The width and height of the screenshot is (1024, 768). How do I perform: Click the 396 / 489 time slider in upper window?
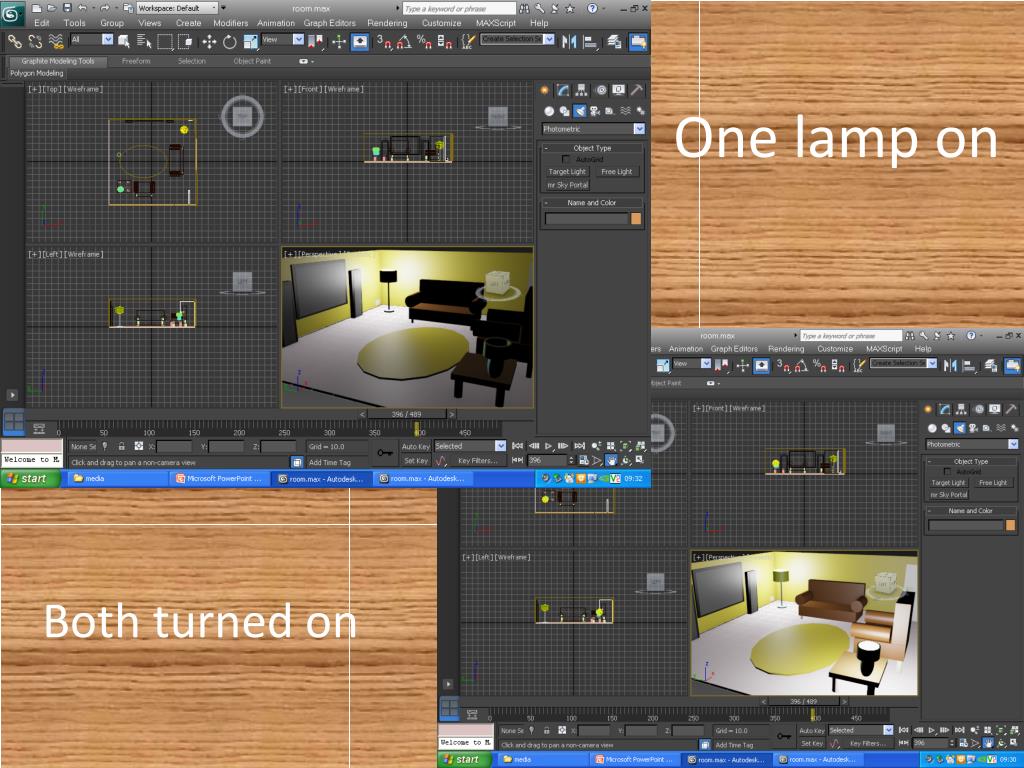[x=406, y=414]
